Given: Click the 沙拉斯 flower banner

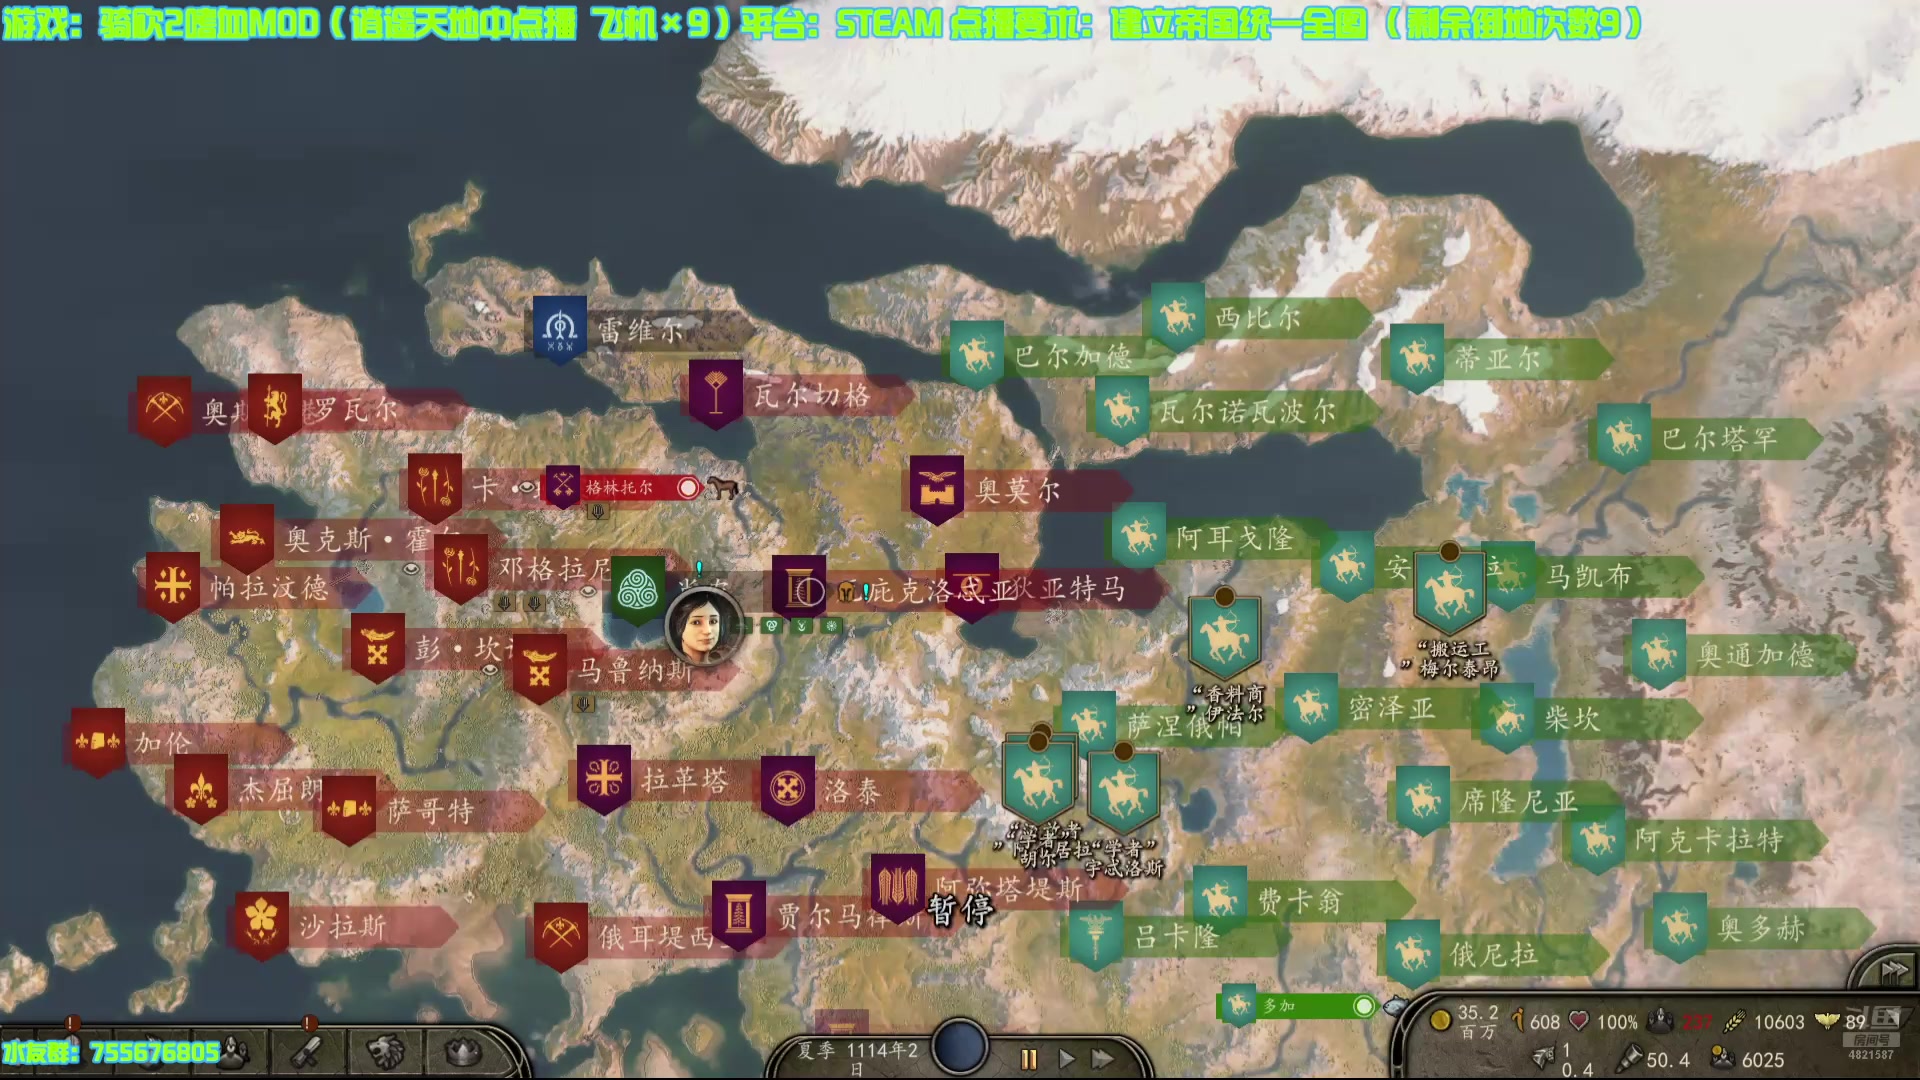Looking at the screenshot, I should pos(262,925).
